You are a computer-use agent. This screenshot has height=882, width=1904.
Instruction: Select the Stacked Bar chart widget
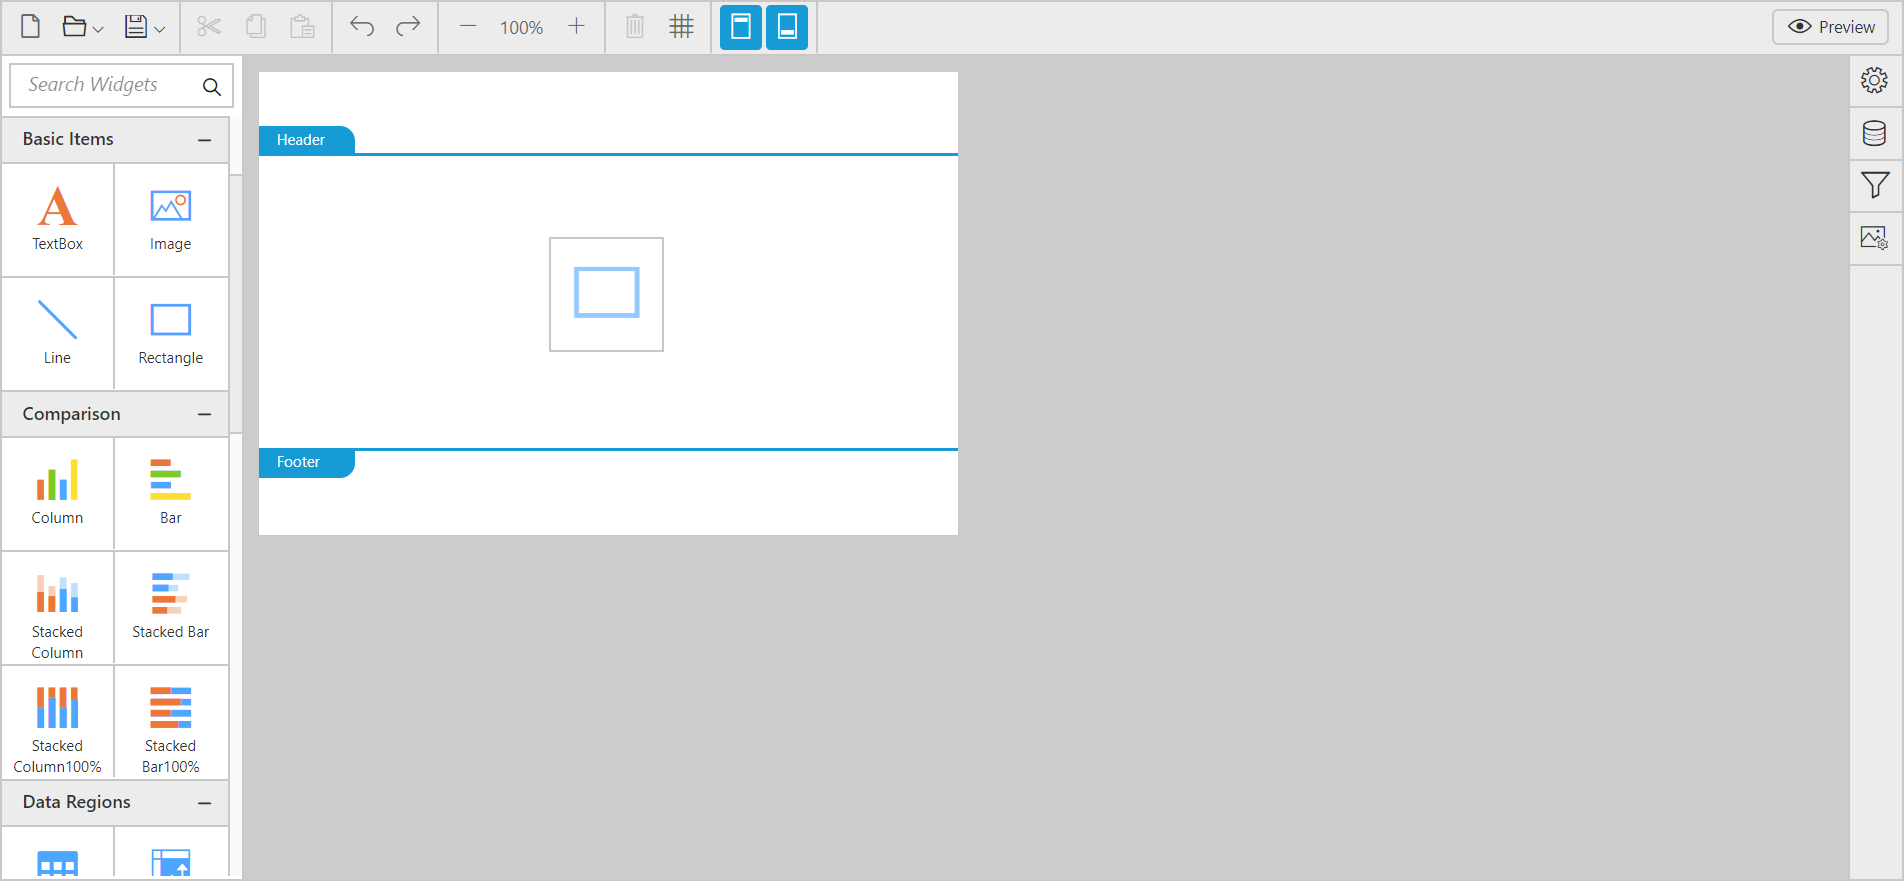tap(171, 608)
